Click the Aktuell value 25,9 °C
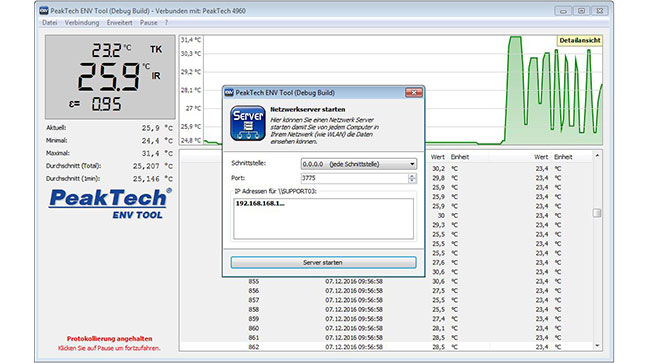650x363 pixels. (157, 128)
